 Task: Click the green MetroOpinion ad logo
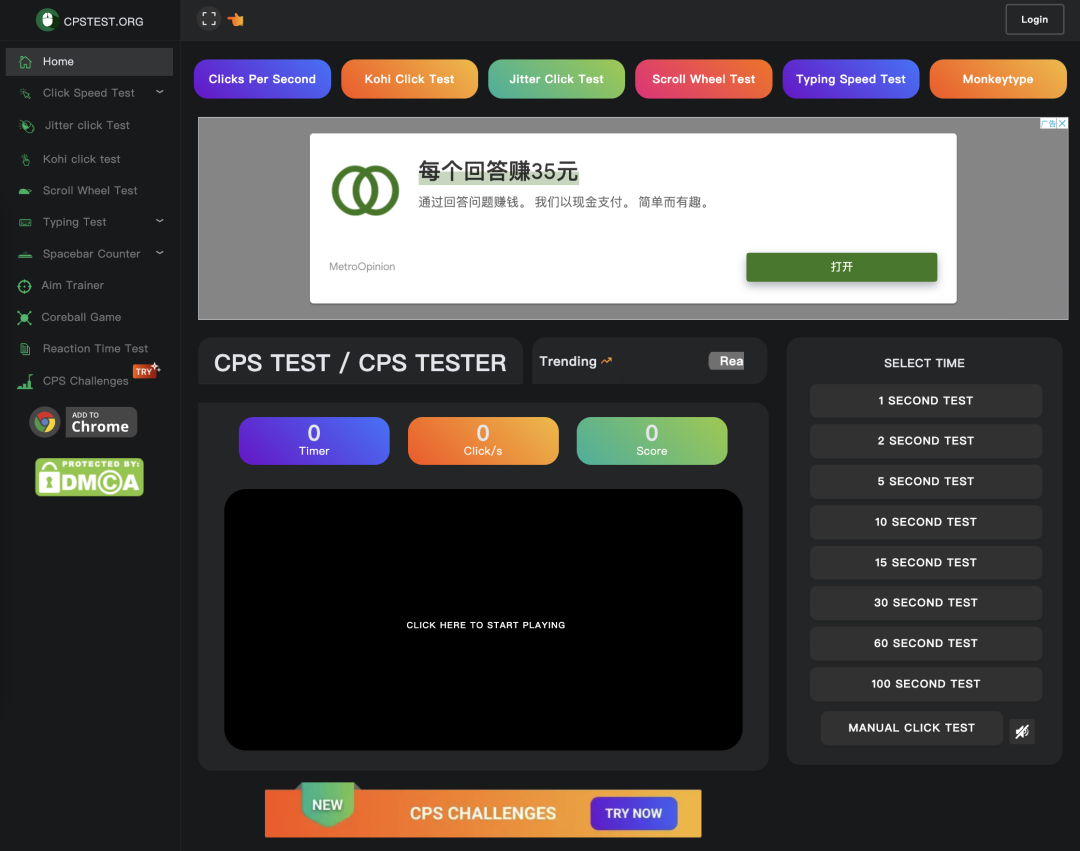pyautogui.click(x=365, y=190)
